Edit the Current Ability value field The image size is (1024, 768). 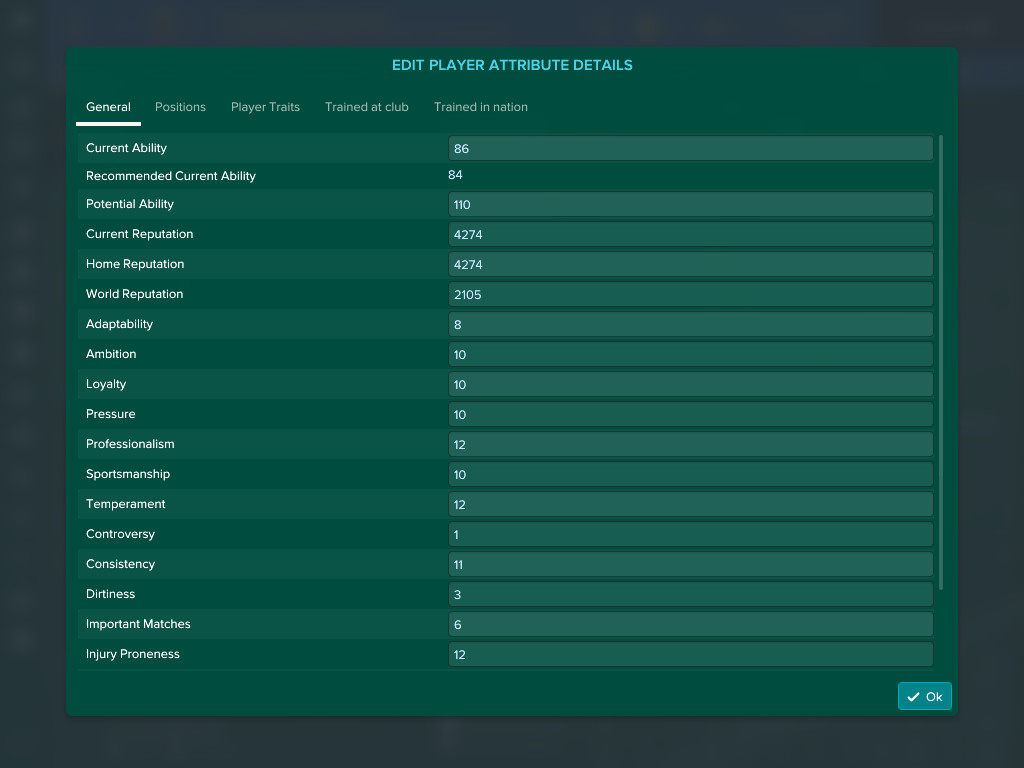tap(690, 147)
